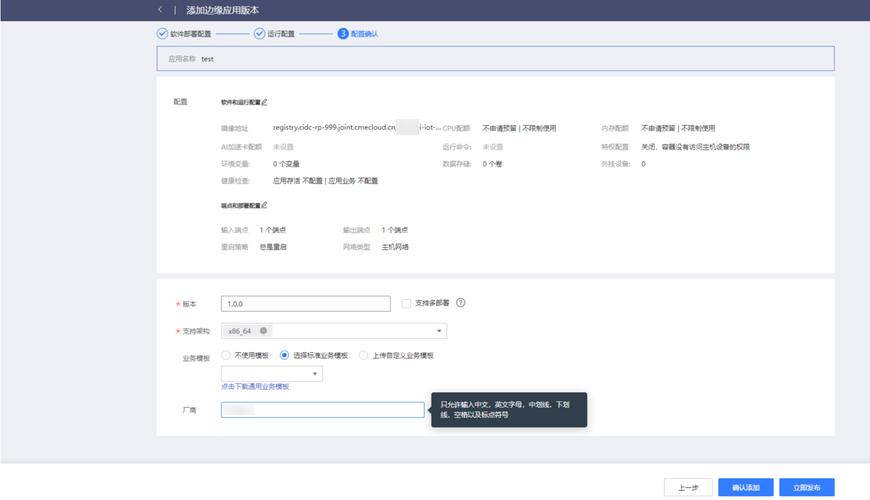Click the 应用存活 不配置 health check text
This screenshot has width=870, height=500.
[297, 181]
